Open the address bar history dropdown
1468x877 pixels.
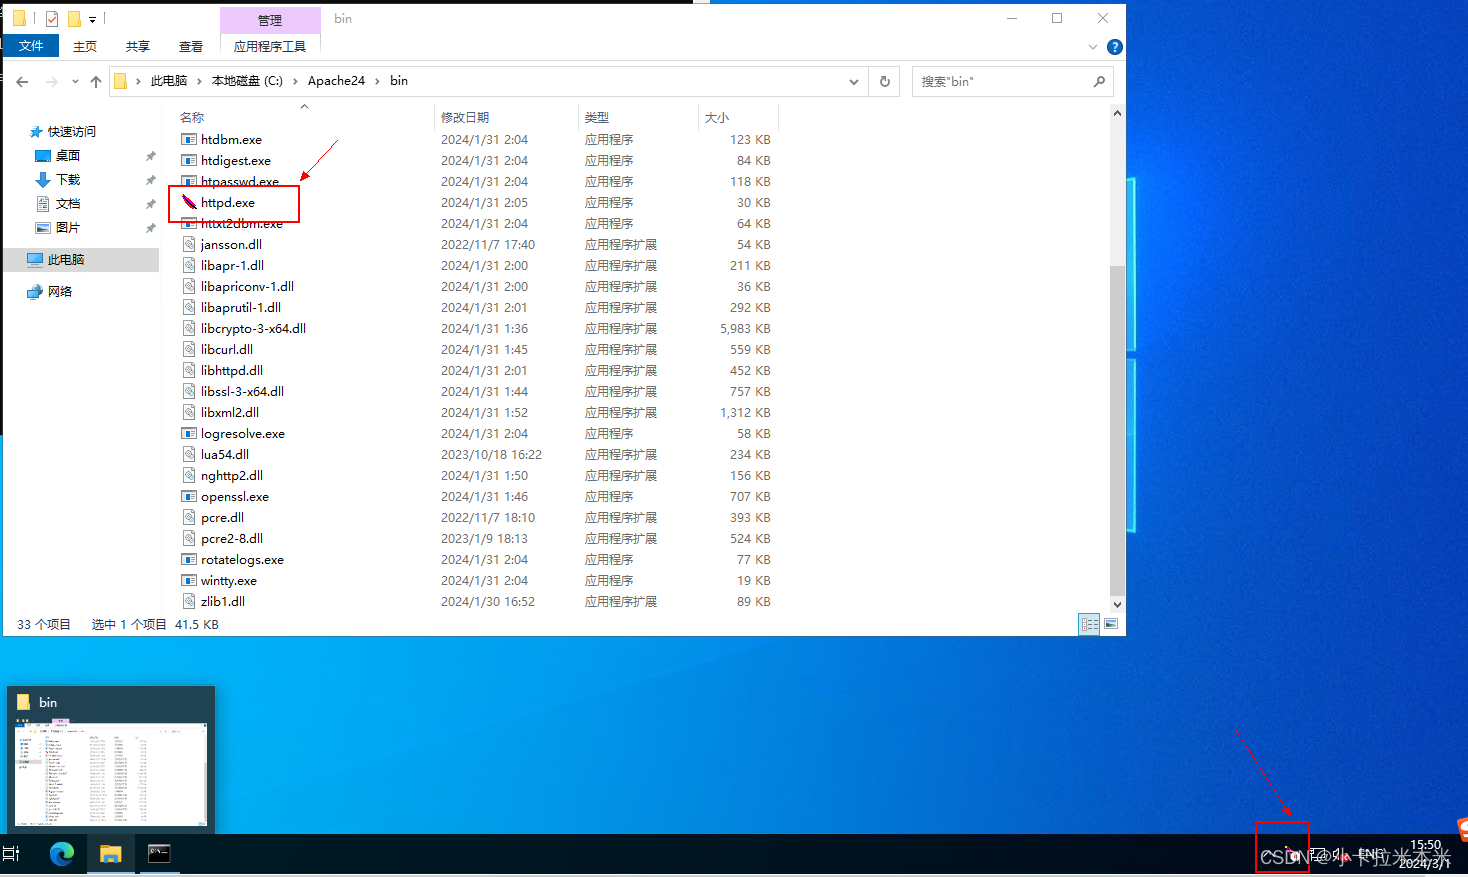tap(853, 81)
